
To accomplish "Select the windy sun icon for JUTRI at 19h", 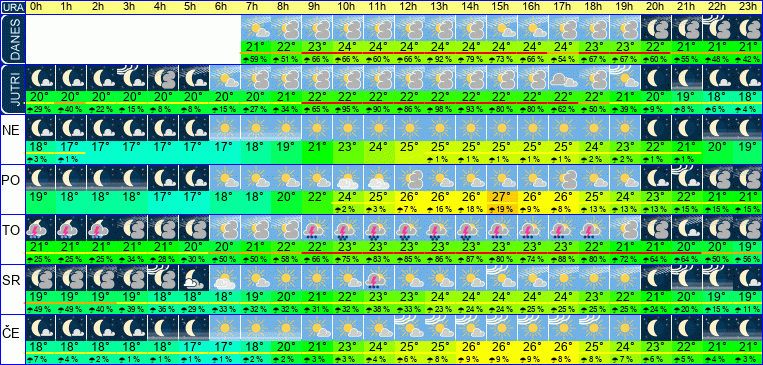I will tap(624, 77).
